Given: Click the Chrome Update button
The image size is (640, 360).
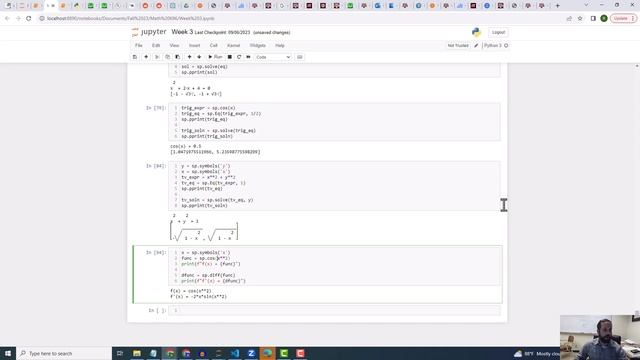Looking at the screenshot, I should click(623, 18).
